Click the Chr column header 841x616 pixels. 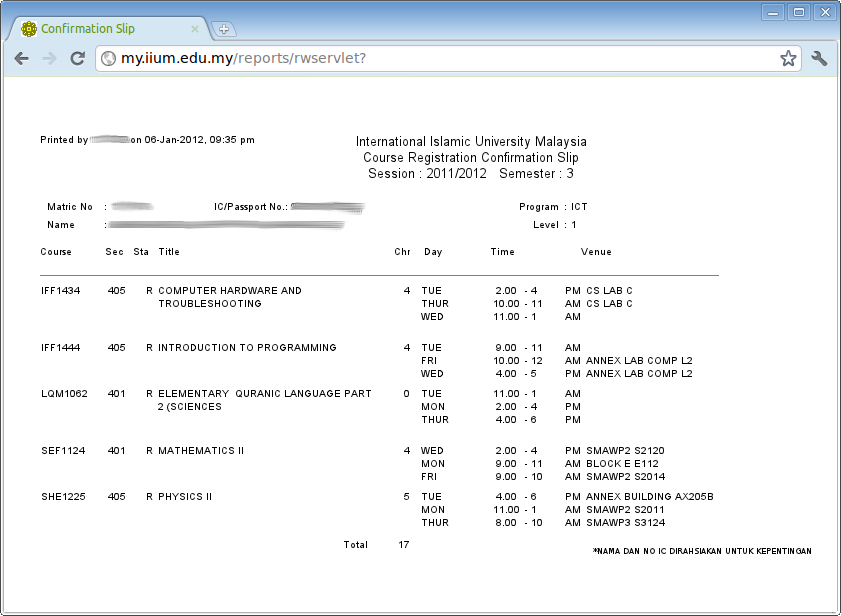(402, 252)
